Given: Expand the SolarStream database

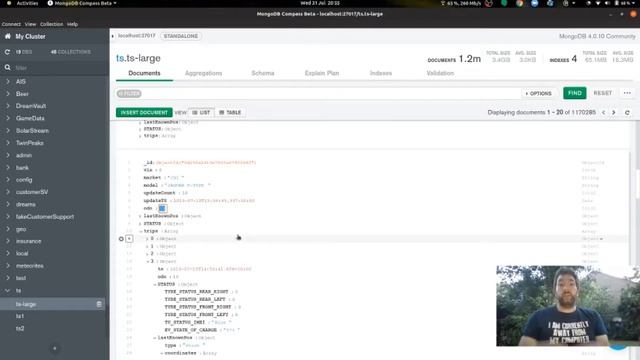Looking at the screenshot, I should pyautogui.click(x=8, y=131).
